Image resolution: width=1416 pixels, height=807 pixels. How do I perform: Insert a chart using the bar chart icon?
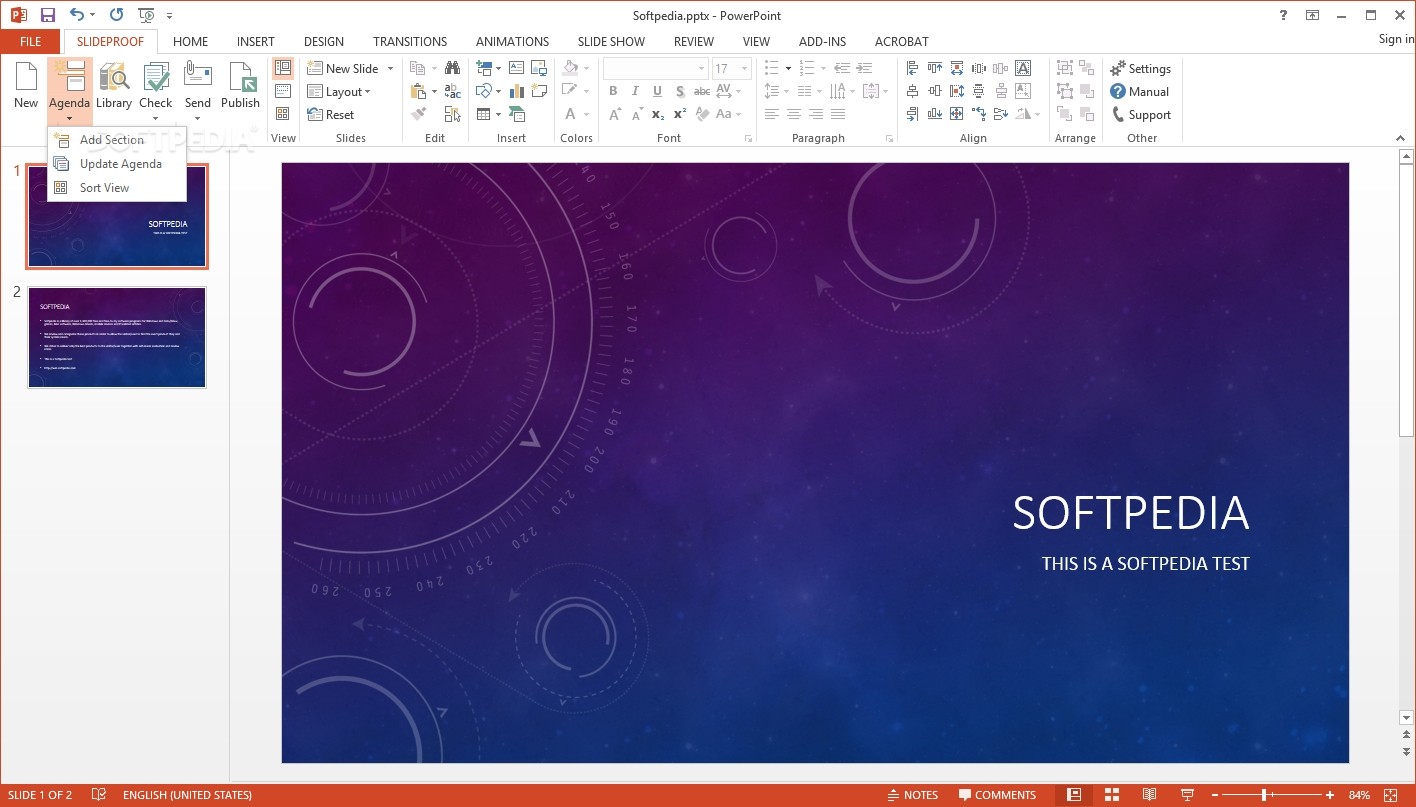[x=516, y=91]
